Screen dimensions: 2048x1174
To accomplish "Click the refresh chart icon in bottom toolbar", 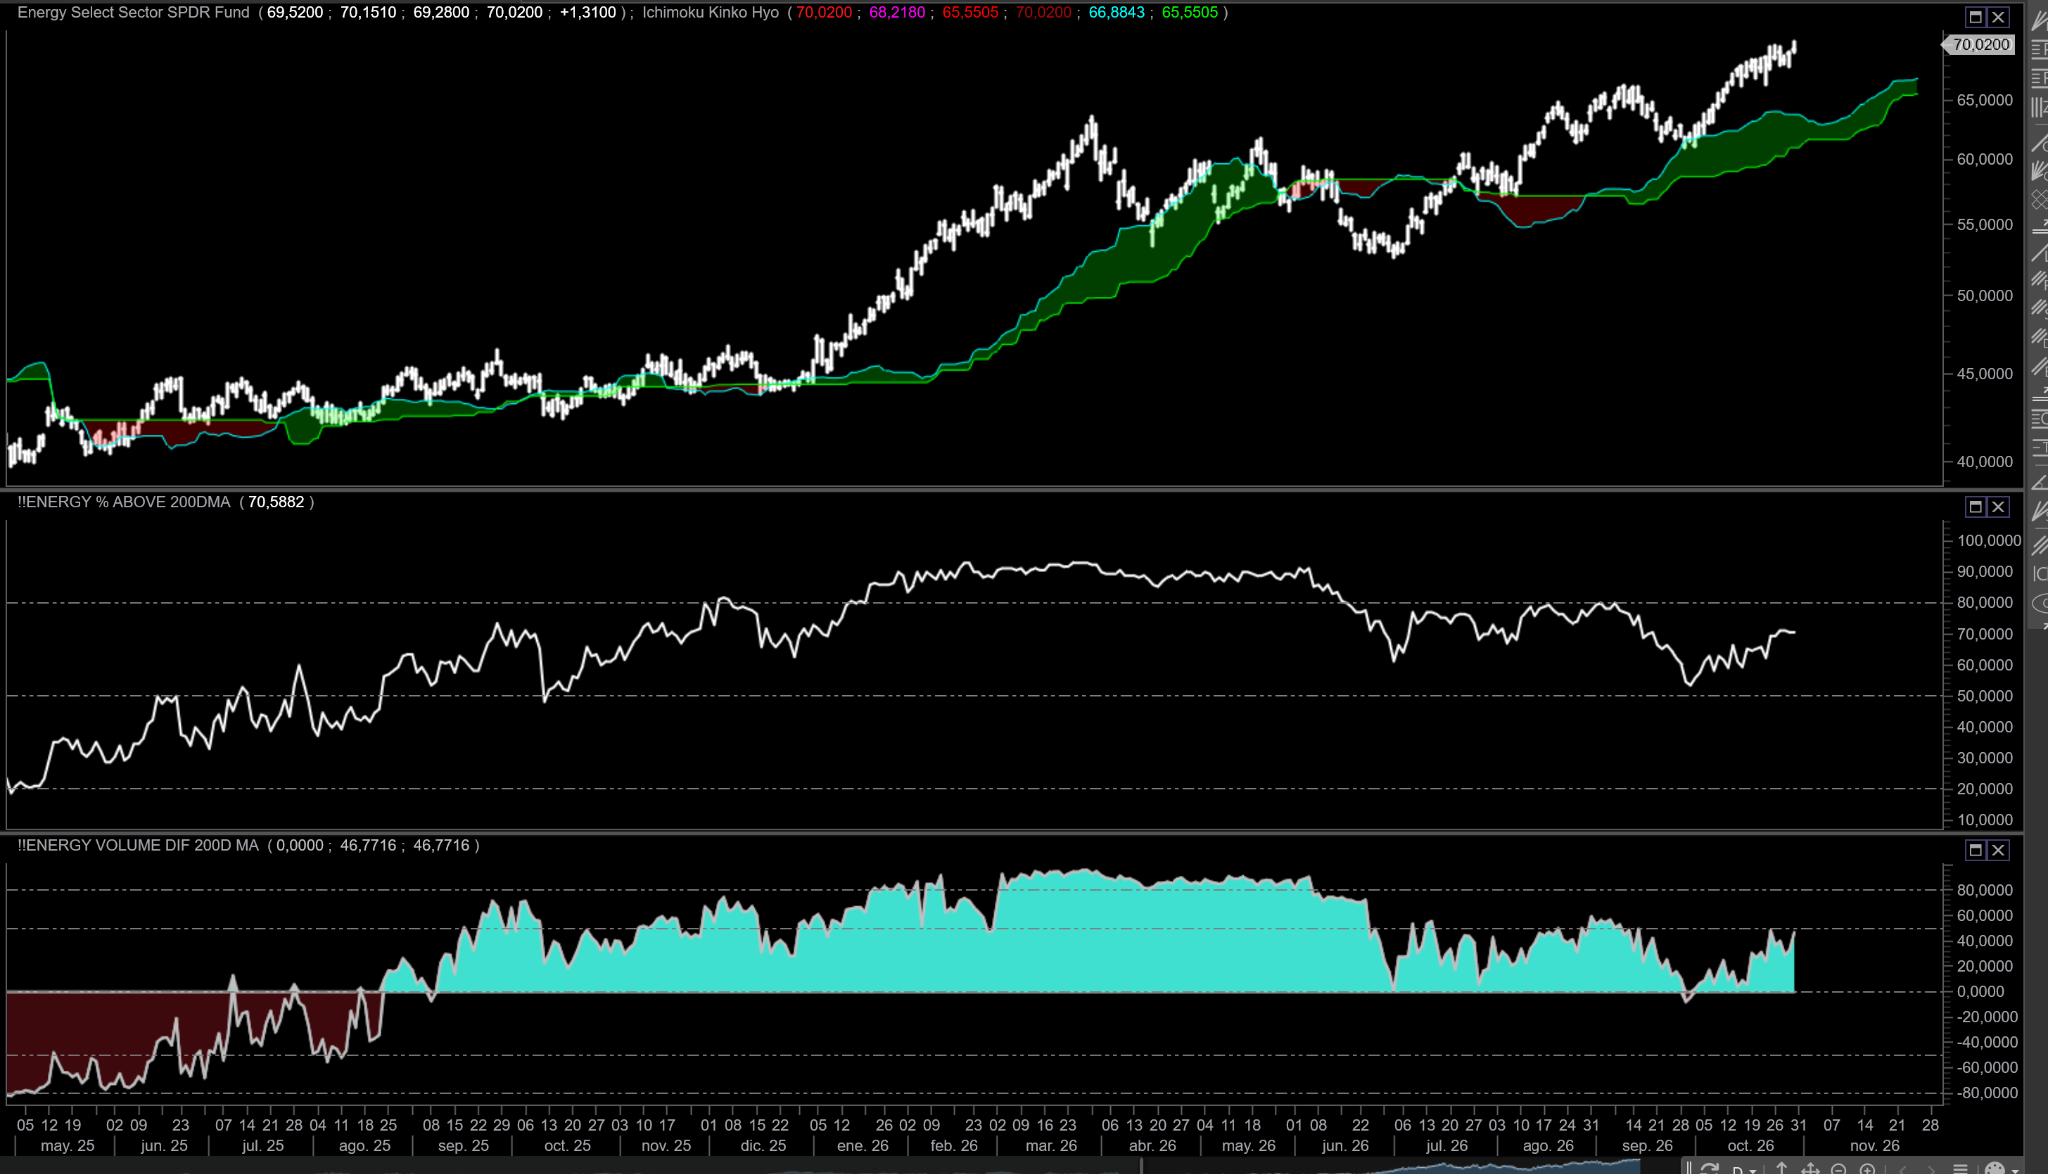I will tap(1709, 1169).
